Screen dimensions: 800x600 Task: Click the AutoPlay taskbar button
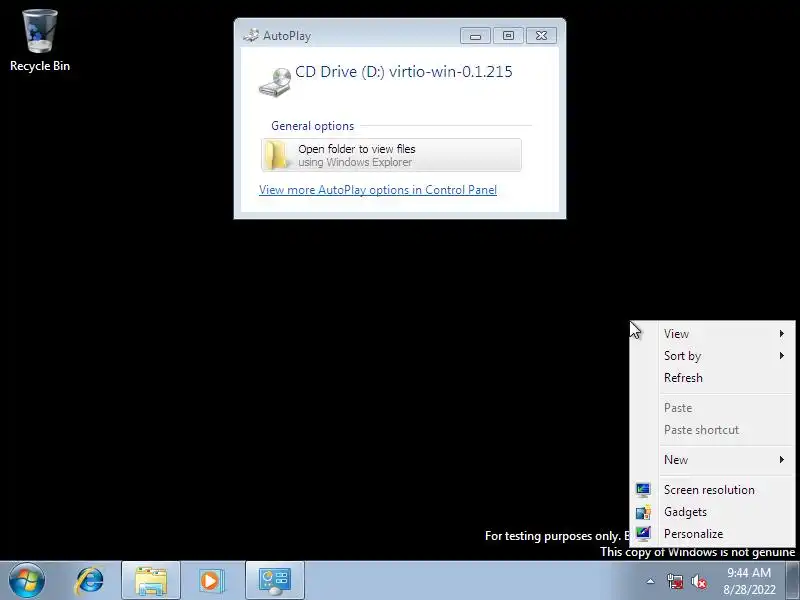[x=275, y=581]
